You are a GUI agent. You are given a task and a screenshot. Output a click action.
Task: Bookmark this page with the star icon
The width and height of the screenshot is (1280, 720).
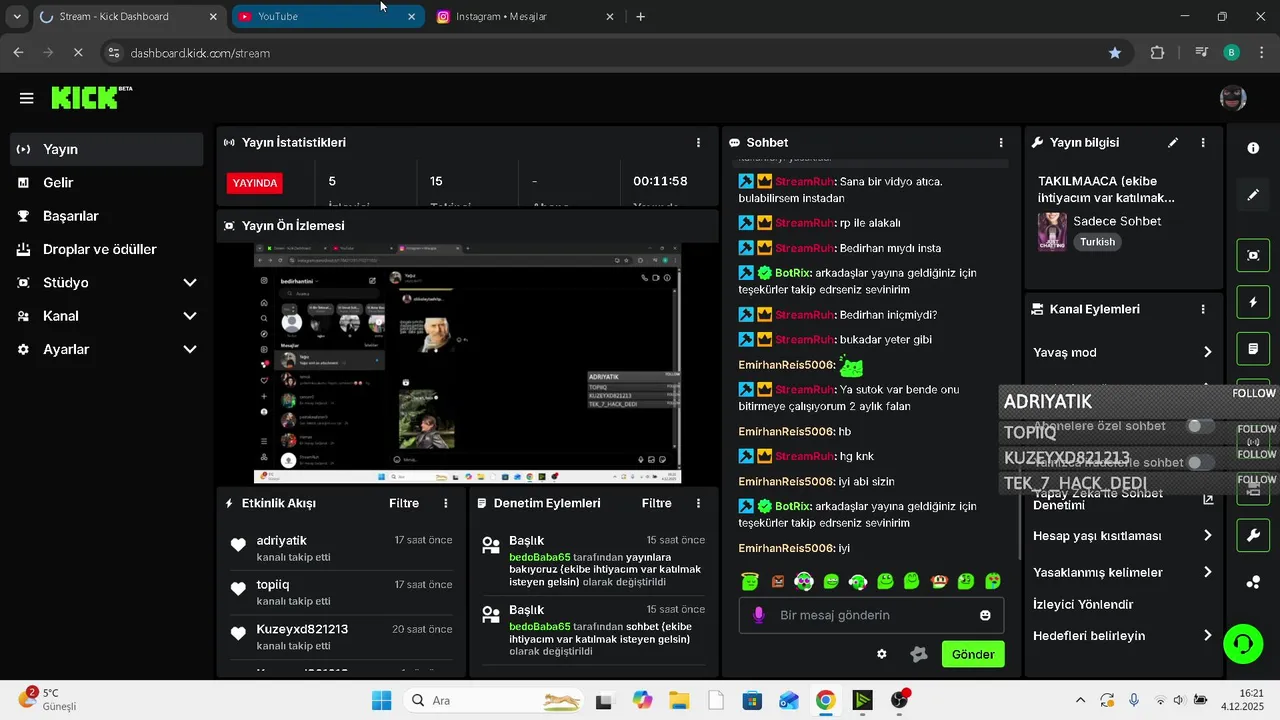(x=1114, y=53)
